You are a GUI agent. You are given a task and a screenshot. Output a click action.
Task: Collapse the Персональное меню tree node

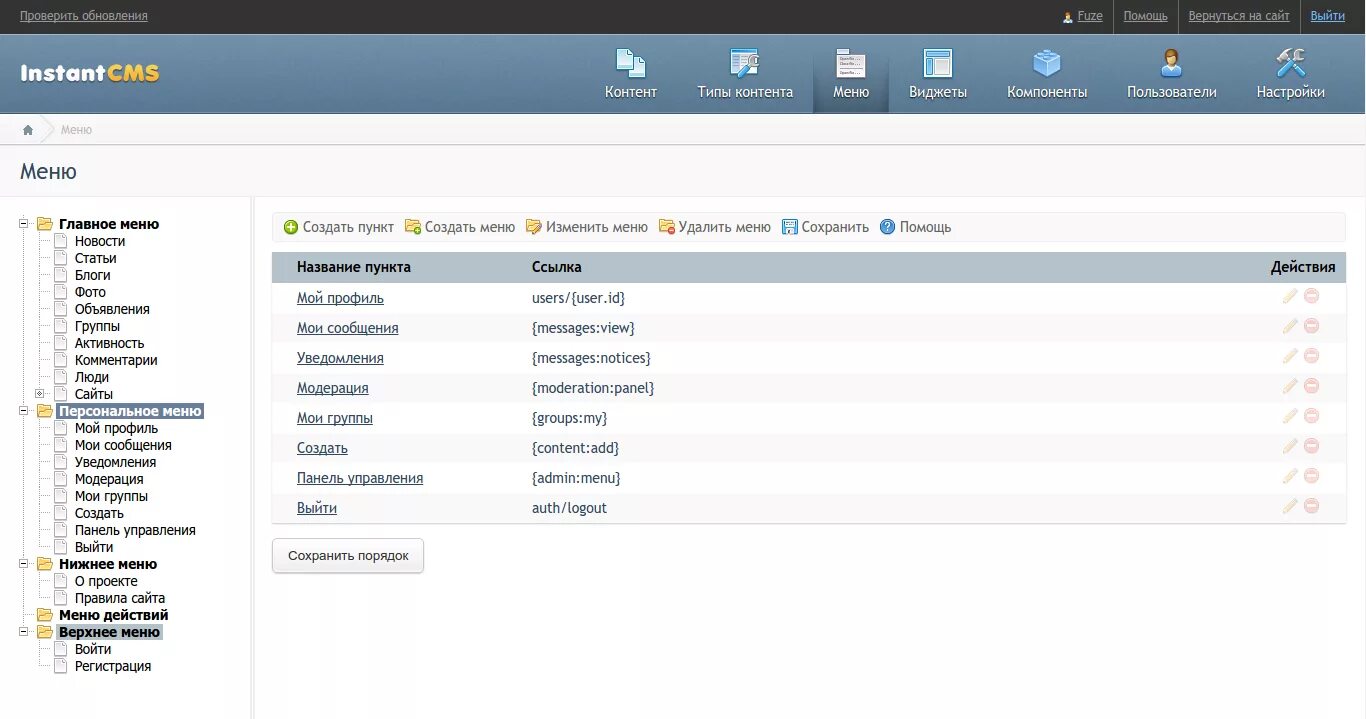(x=23, y=411)
